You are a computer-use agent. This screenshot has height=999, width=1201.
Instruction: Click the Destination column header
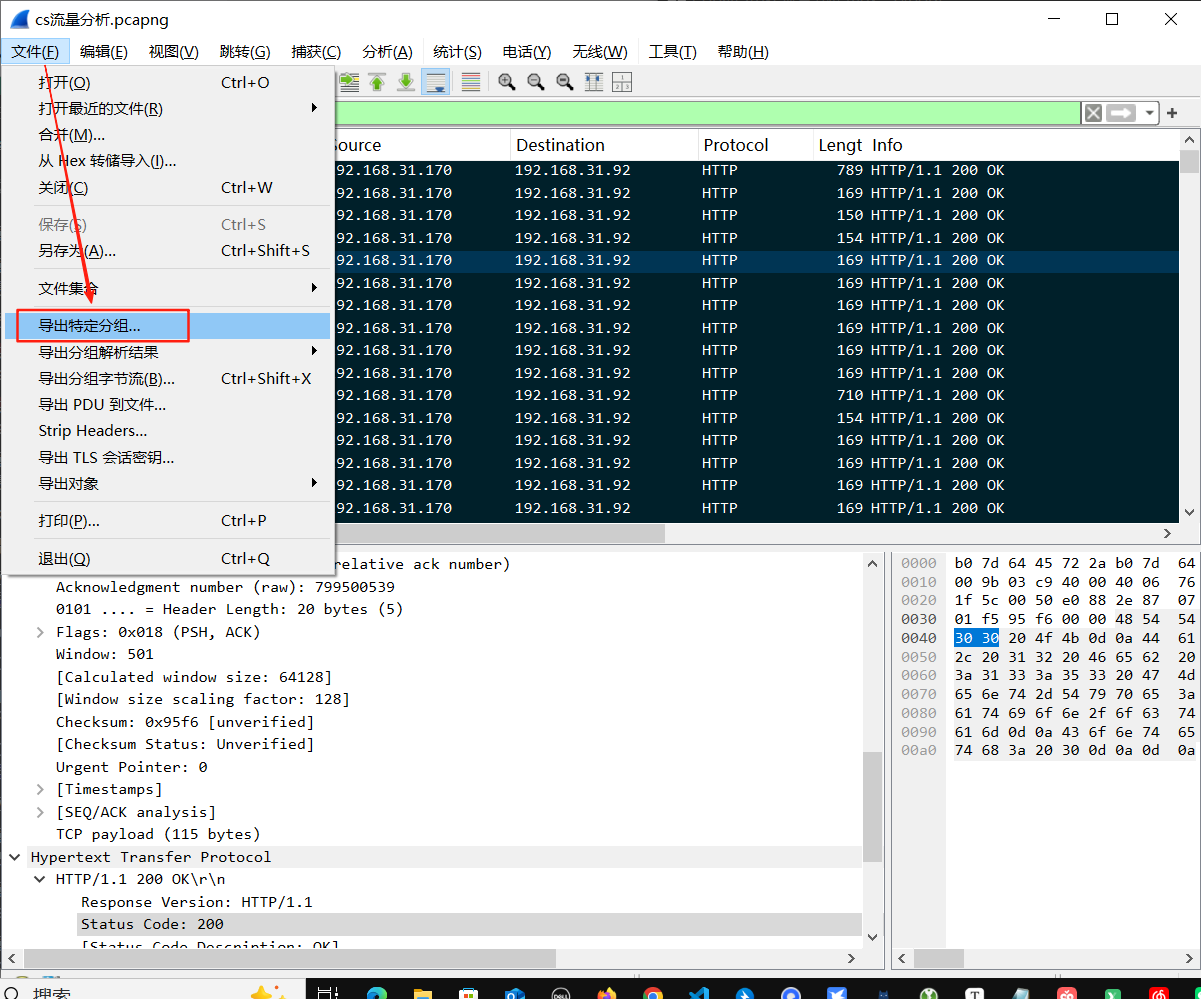coord(560,145)
